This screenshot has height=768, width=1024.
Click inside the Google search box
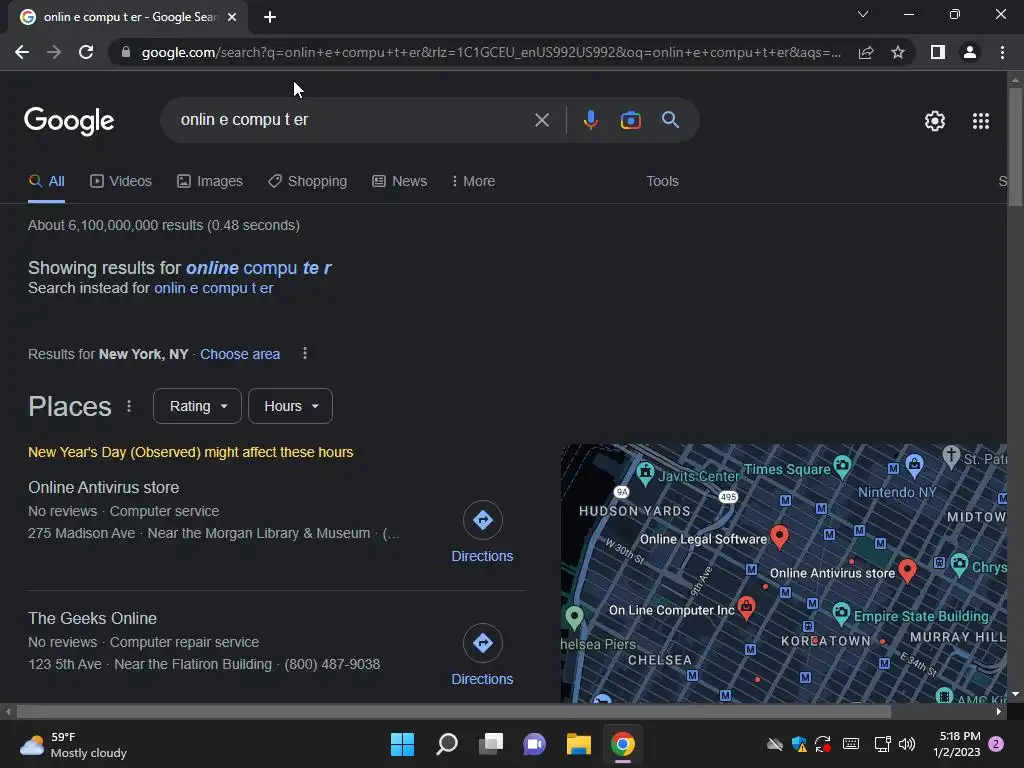353,120
